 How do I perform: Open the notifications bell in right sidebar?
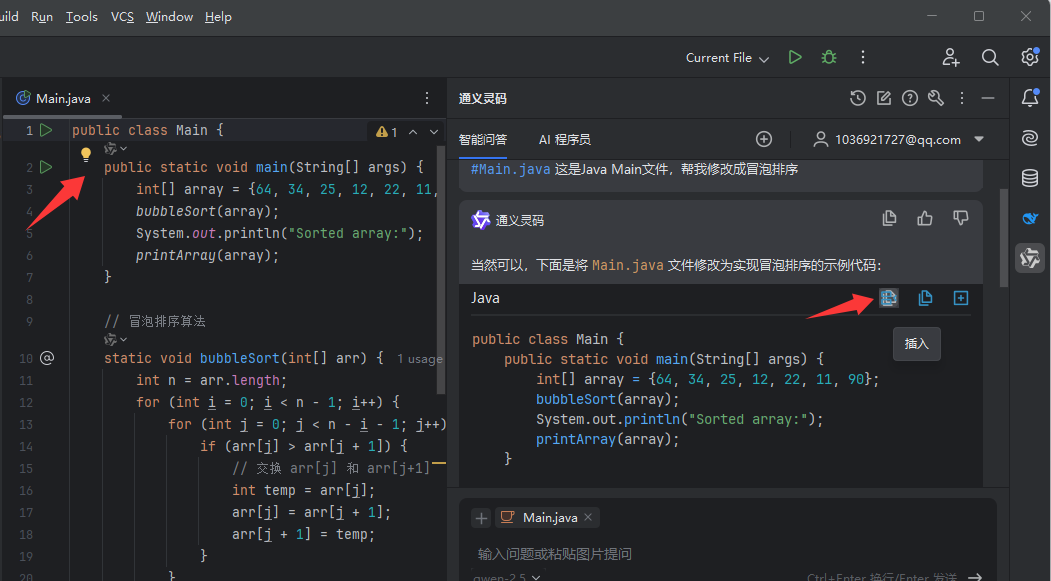pyautogui.click(x=1030, y=98)
